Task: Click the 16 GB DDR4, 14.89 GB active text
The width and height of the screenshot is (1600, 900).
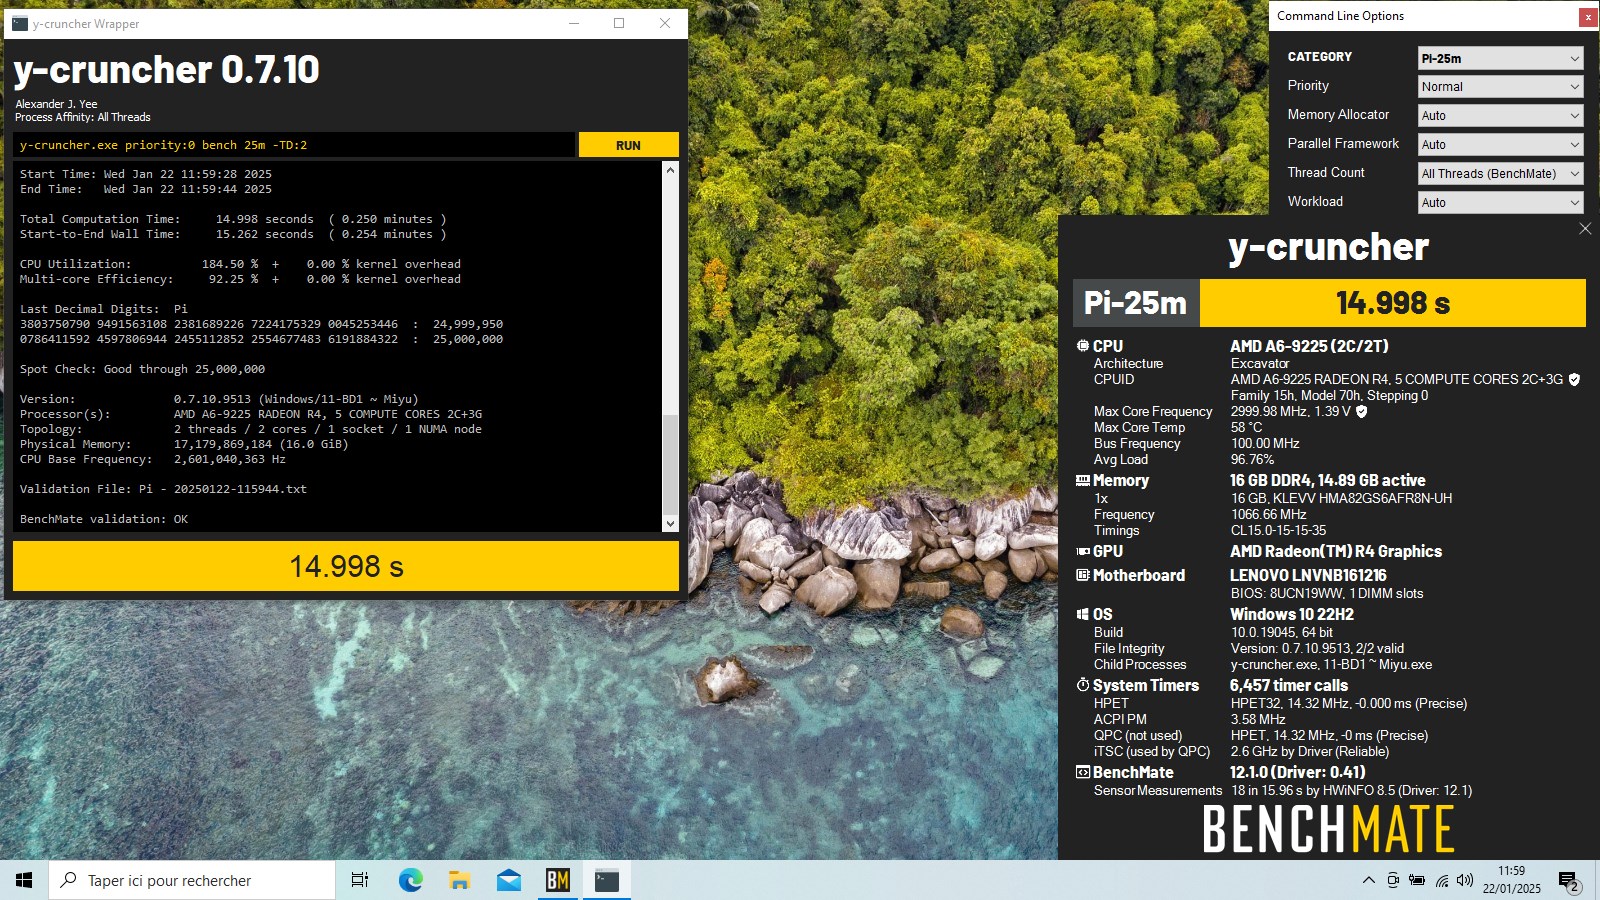Action: coord(1328,481)
